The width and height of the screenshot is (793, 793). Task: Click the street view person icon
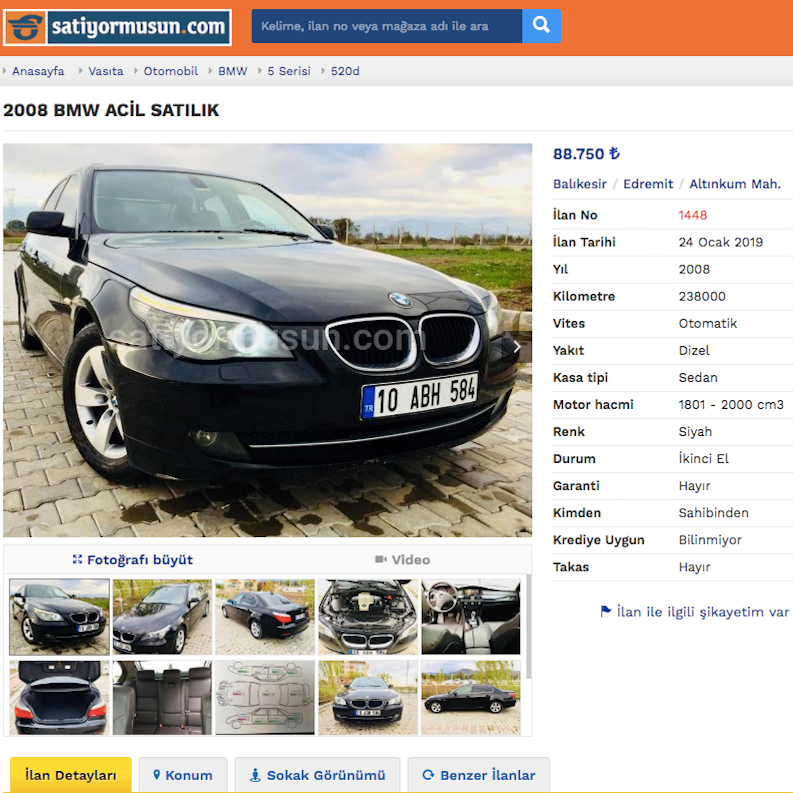(255, 775)
